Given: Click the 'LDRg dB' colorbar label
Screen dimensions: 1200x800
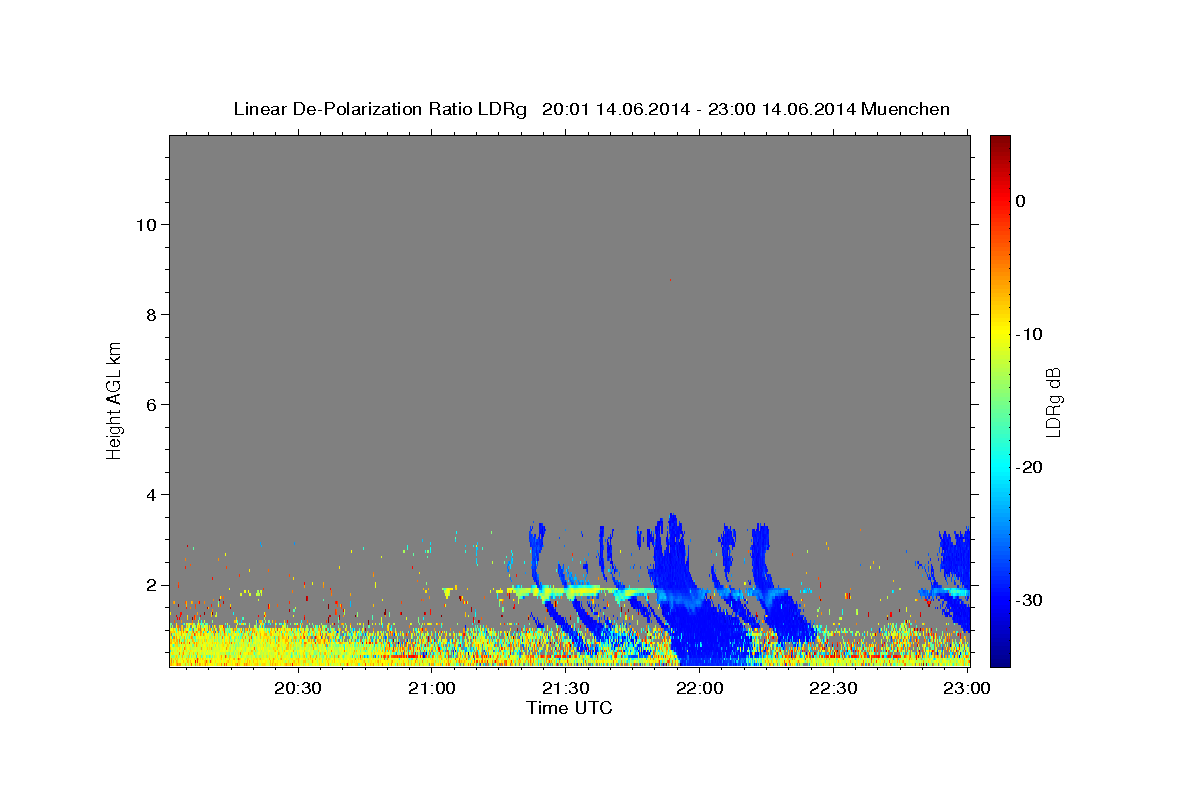Looking at the screenshot, I should coord(1053,402).
